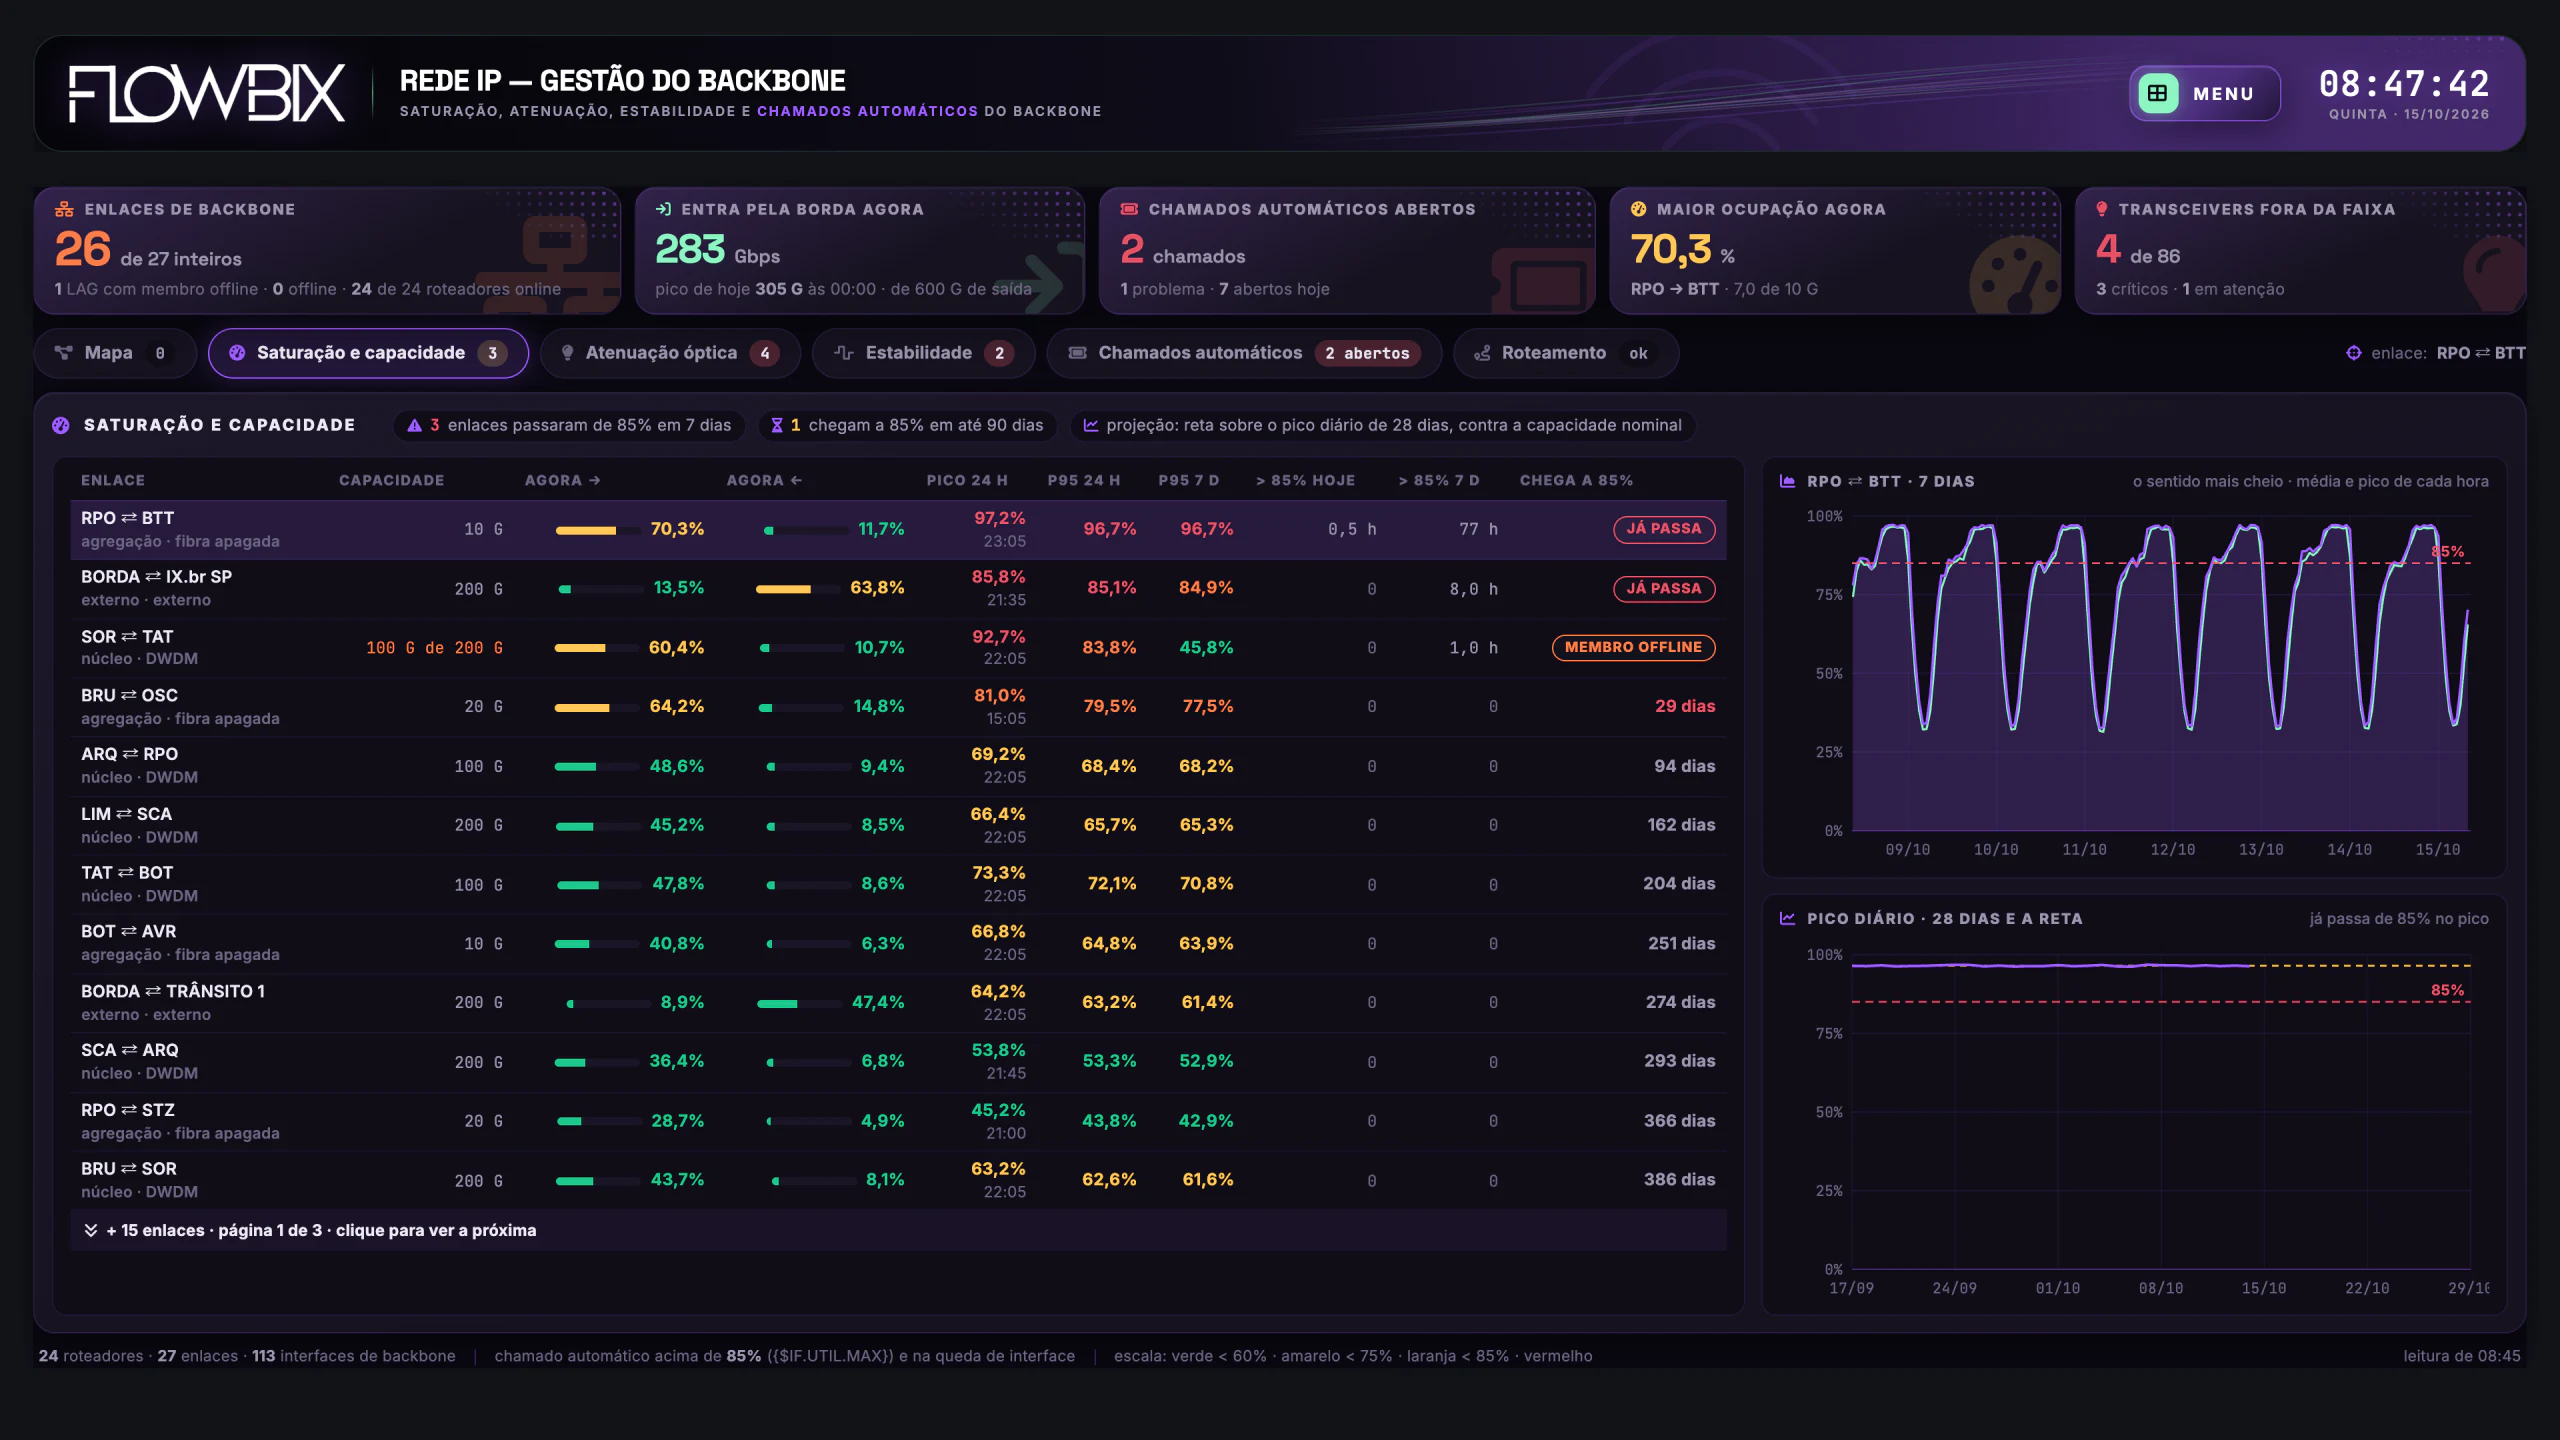Click the 85% threshold label on 7 dias chart
The width and height of the screenshot is (2560, 1440).
[2447, 552]
